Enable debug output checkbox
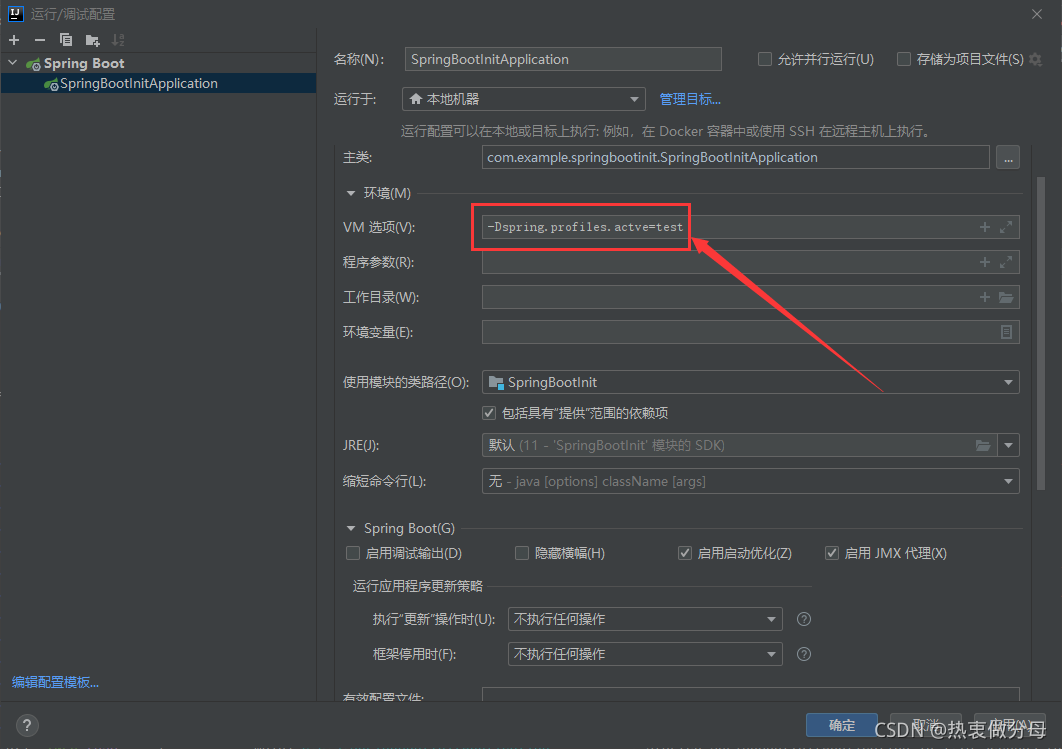1062x749 pixels. (x=353, y=553)
